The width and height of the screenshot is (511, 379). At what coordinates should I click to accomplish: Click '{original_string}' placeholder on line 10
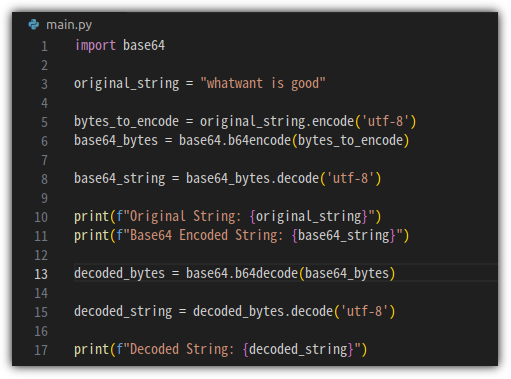[x=308, y=216]
